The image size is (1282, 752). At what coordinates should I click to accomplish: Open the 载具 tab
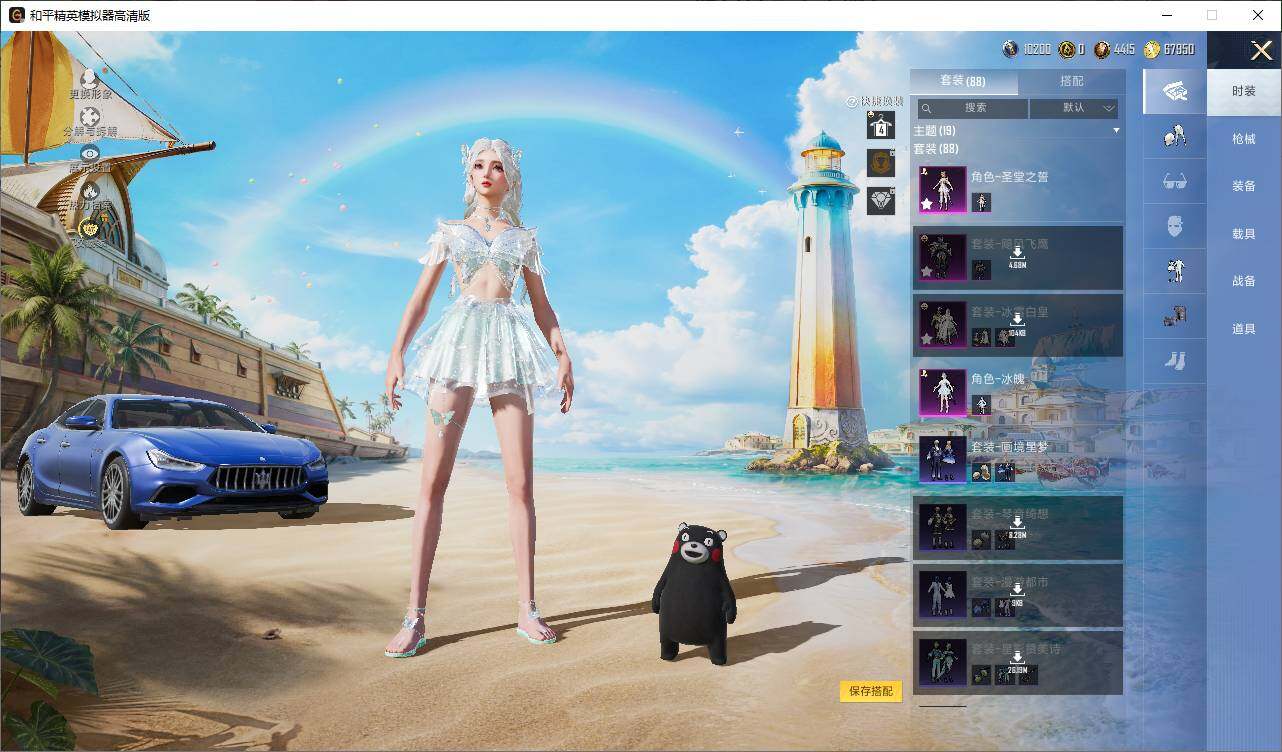point(1244,234)
